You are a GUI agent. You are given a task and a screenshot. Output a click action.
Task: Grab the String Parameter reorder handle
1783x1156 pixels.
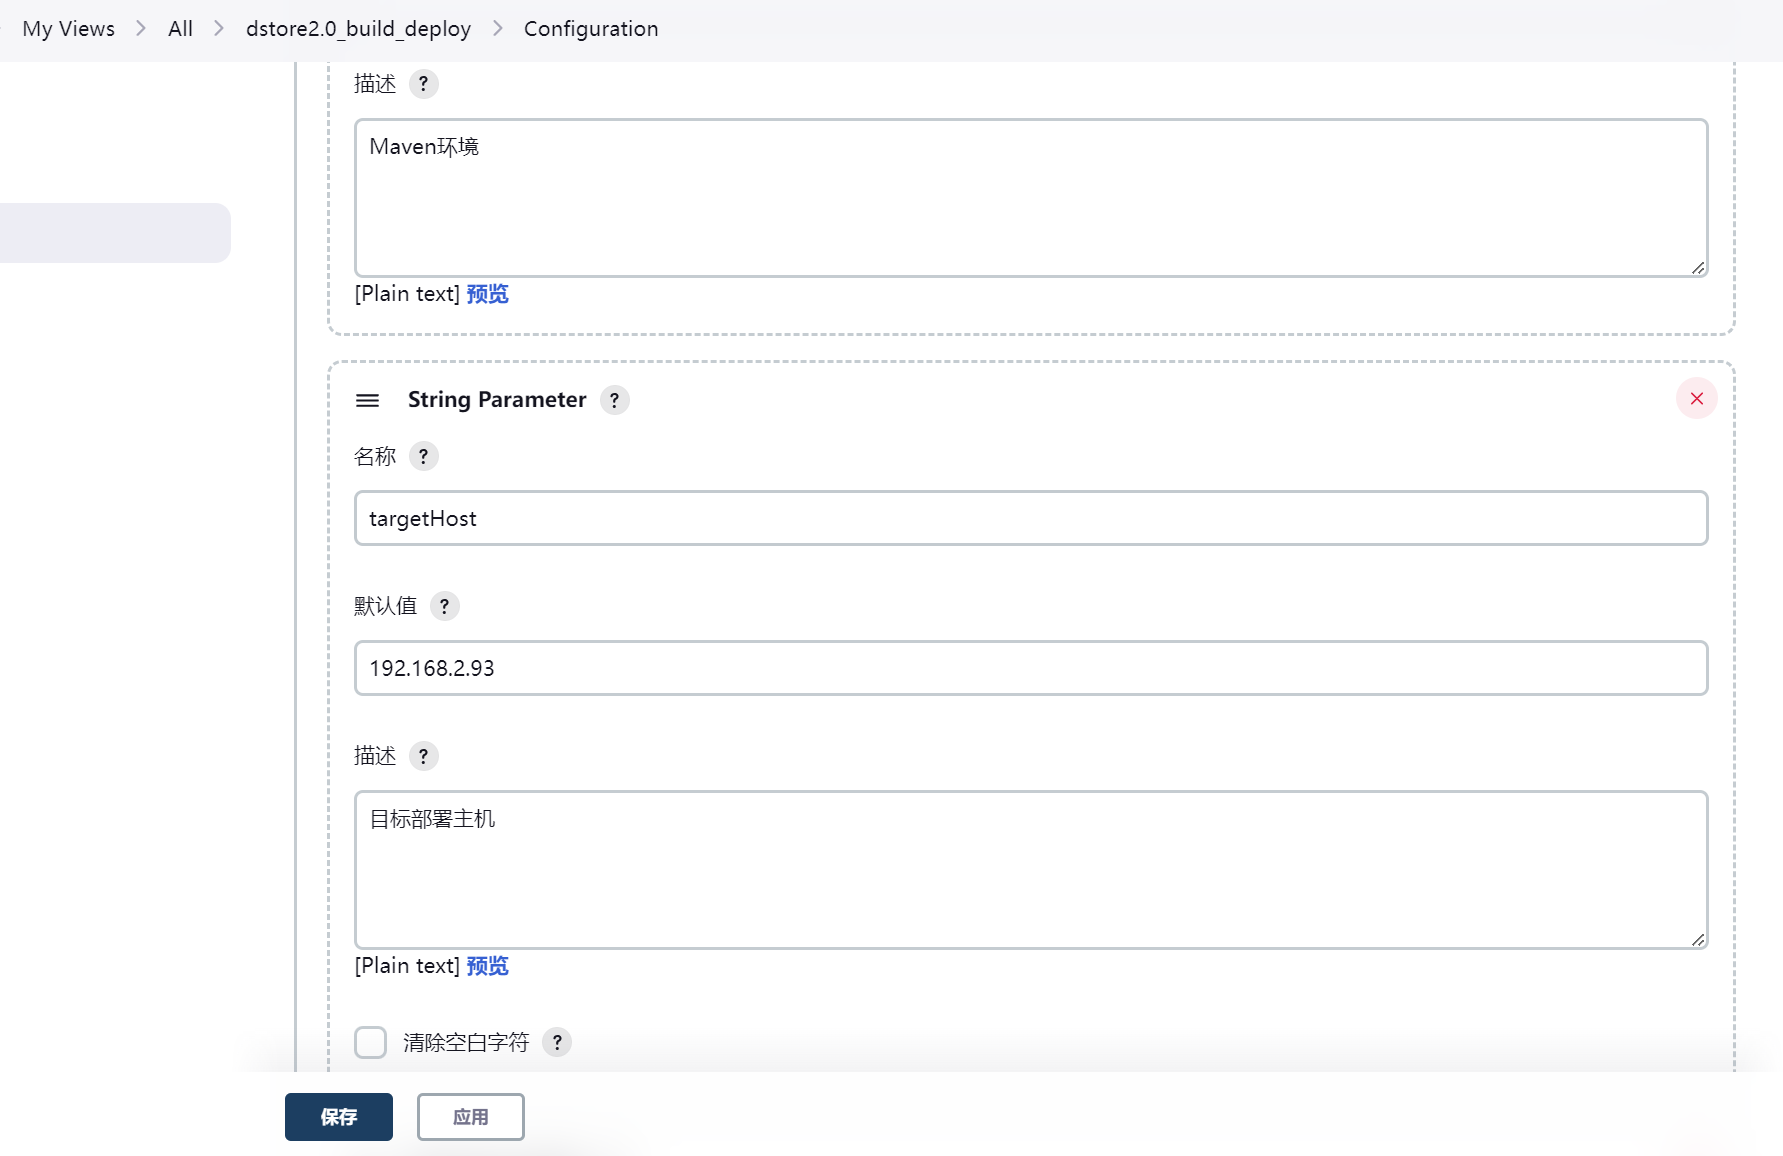click(x=368, y=400)
